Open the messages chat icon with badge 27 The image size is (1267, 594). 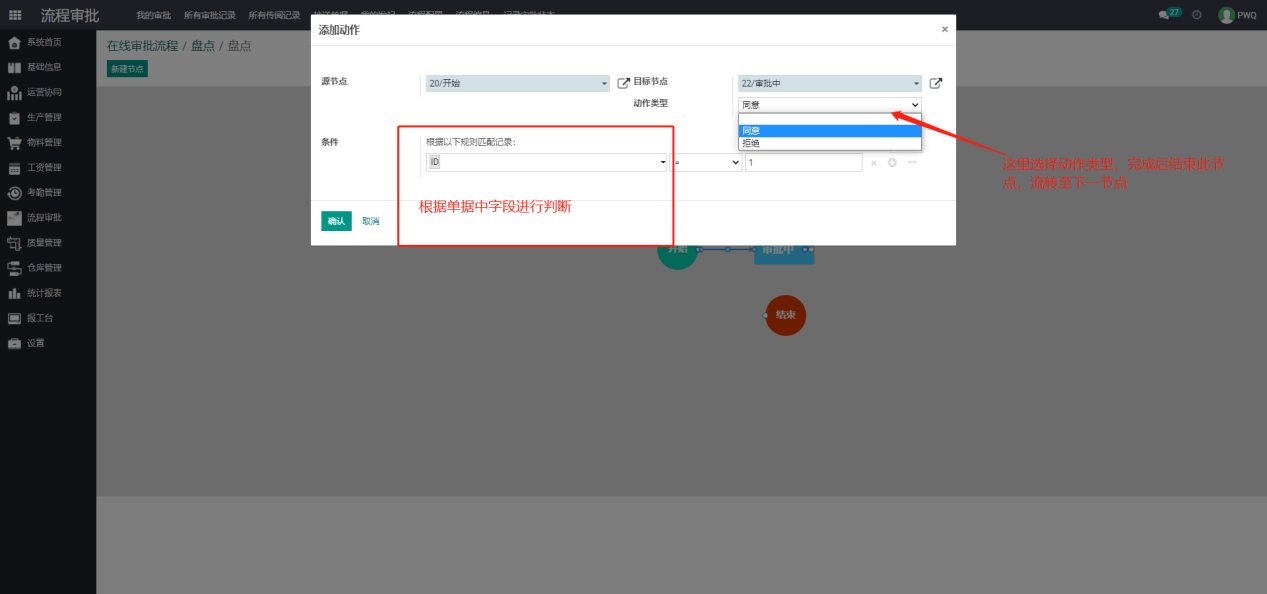1166,15
